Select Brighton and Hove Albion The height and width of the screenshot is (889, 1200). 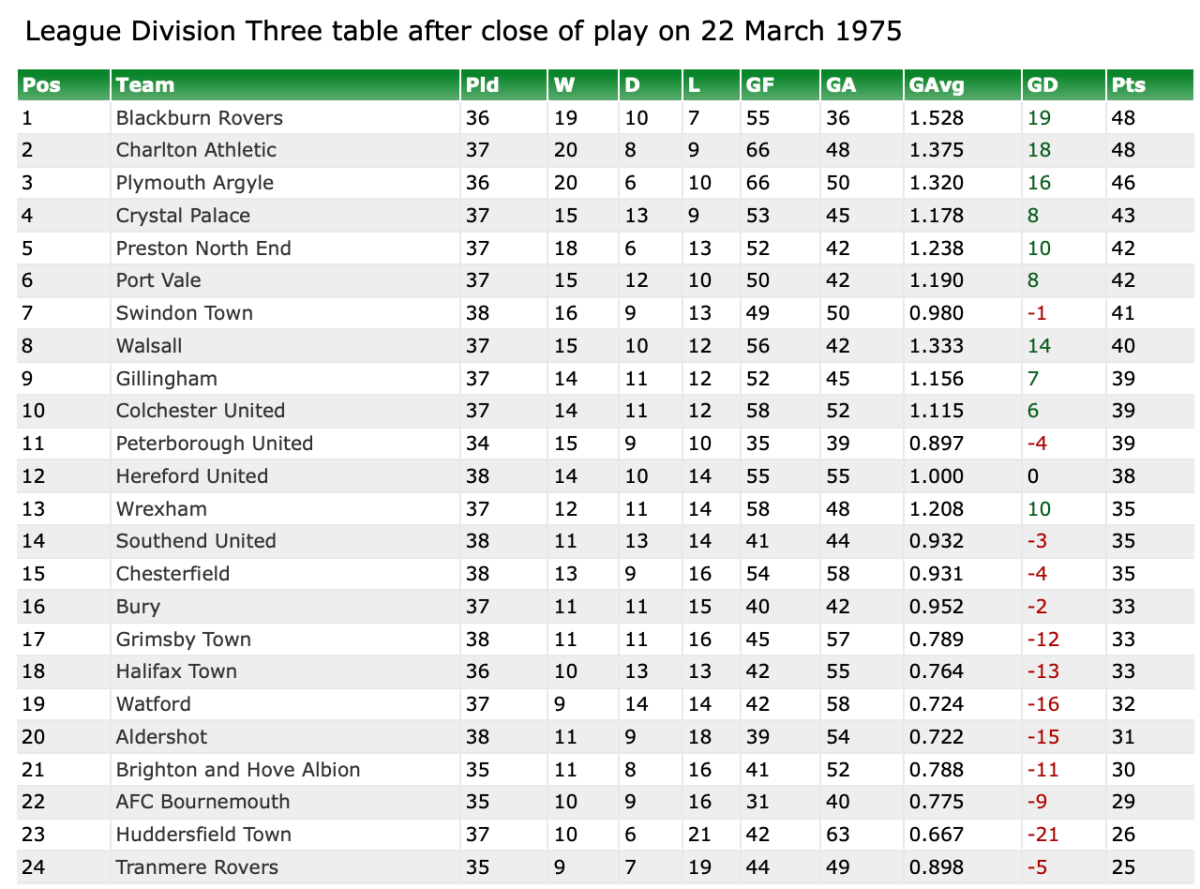click(x=238, y=770)
